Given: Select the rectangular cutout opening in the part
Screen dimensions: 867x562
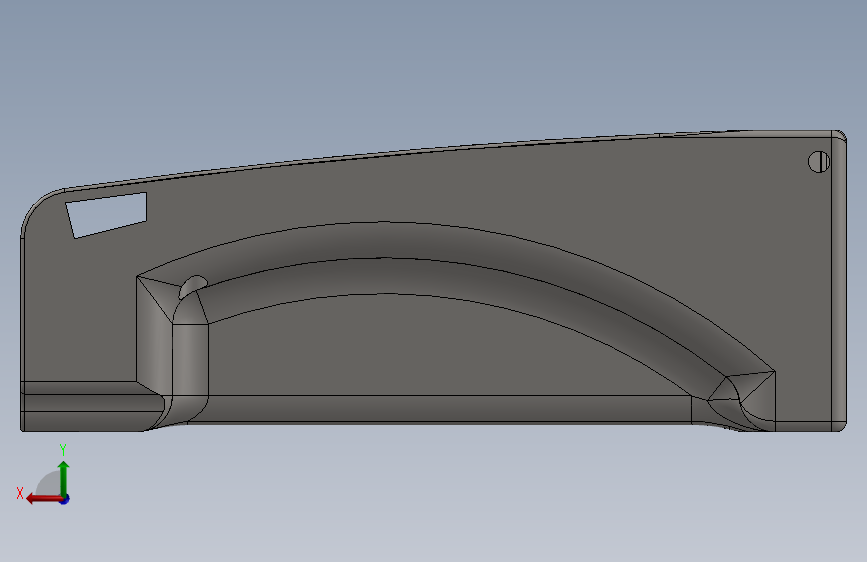Looking at the screenshot, I should point(107,215).
